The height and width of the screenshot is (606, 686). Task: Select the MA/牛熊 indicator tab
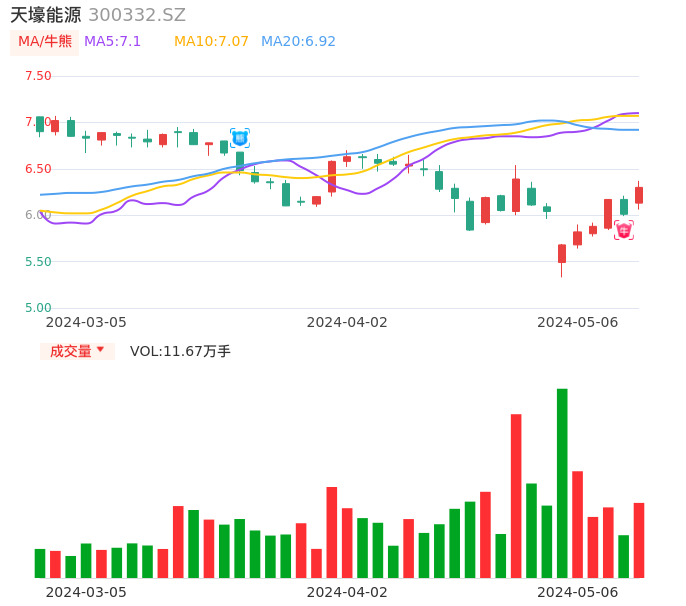click(x=44, y=42)
